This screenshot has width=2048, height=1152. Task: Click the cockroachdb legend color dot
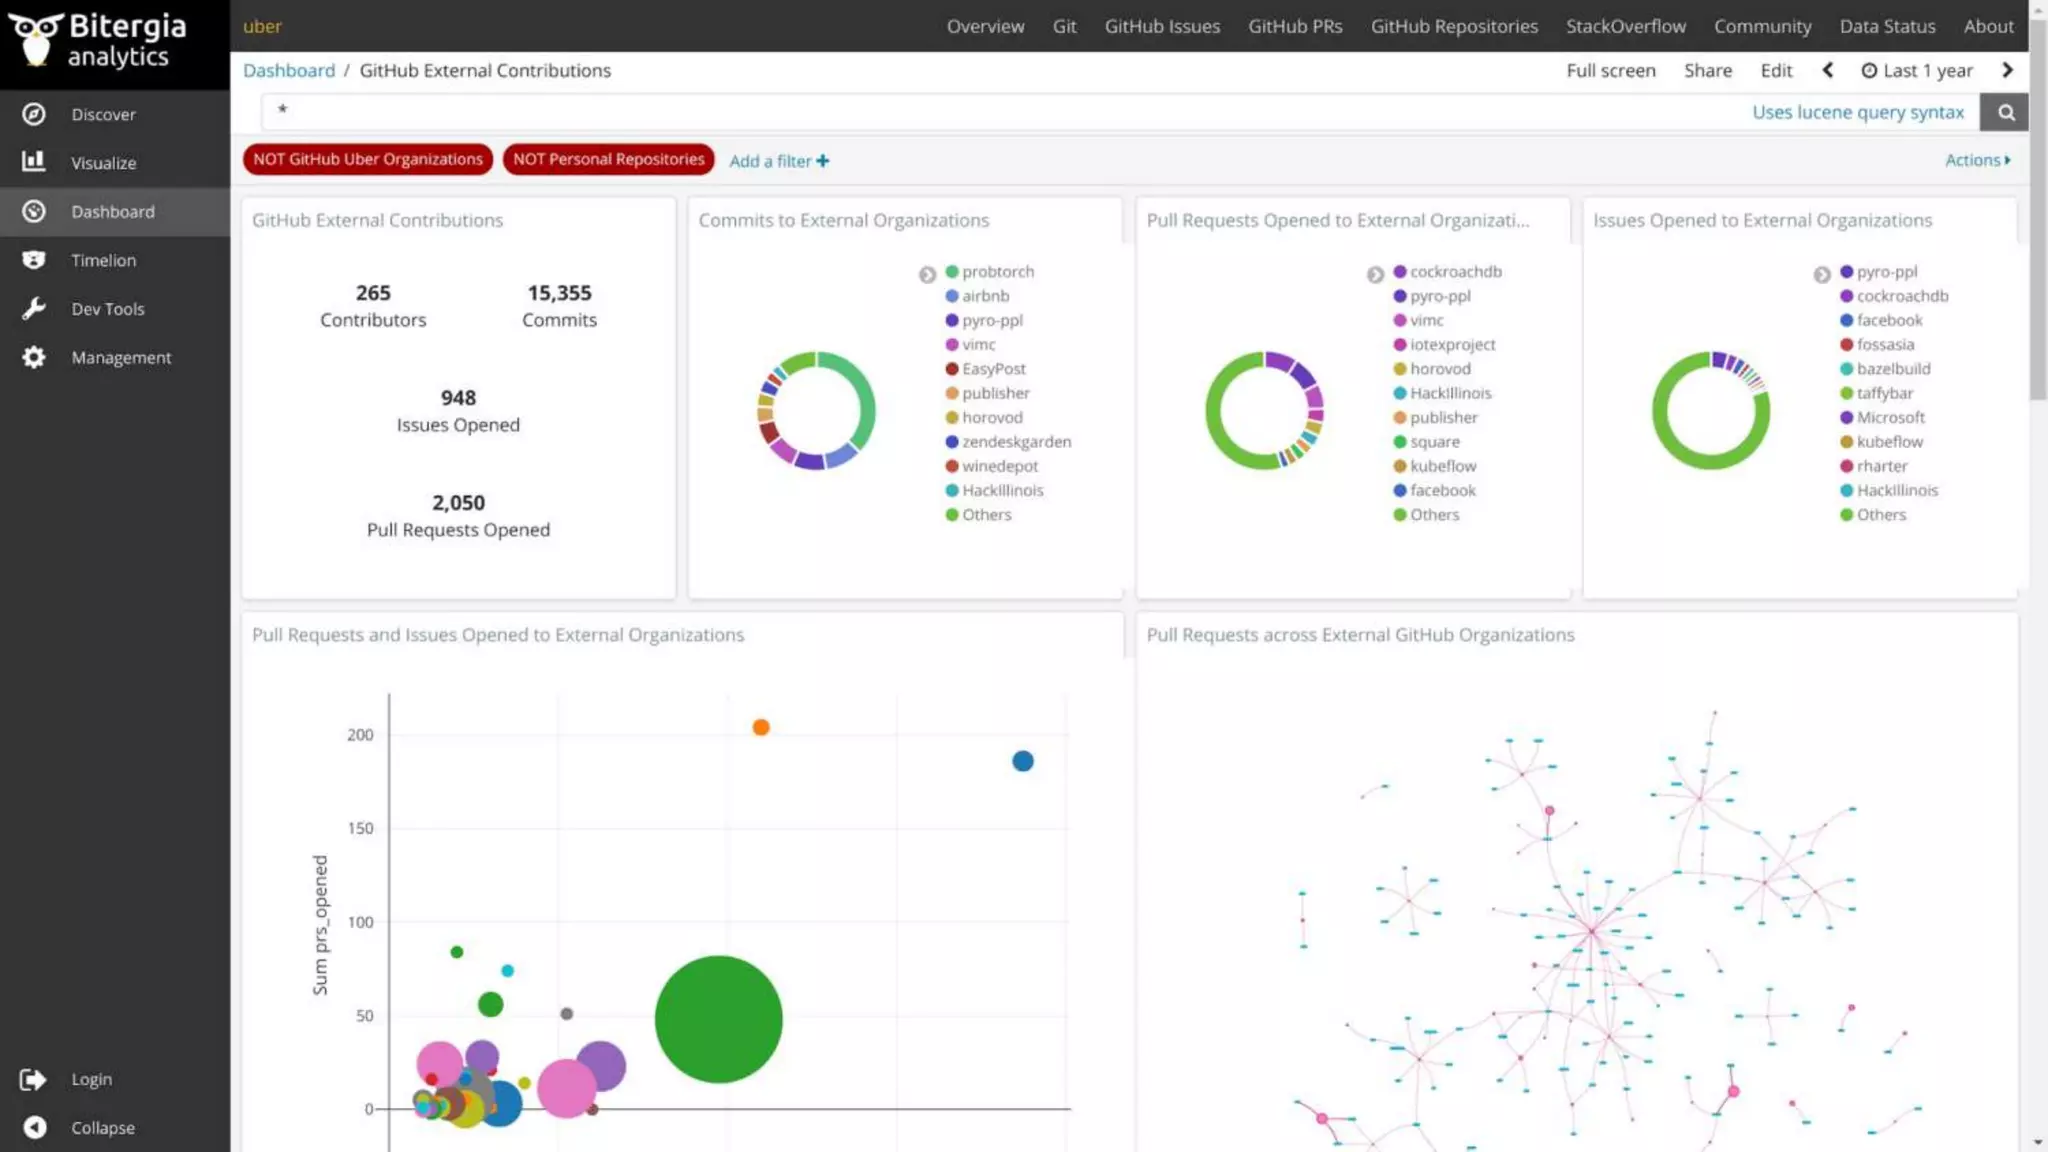(1400, 272)
